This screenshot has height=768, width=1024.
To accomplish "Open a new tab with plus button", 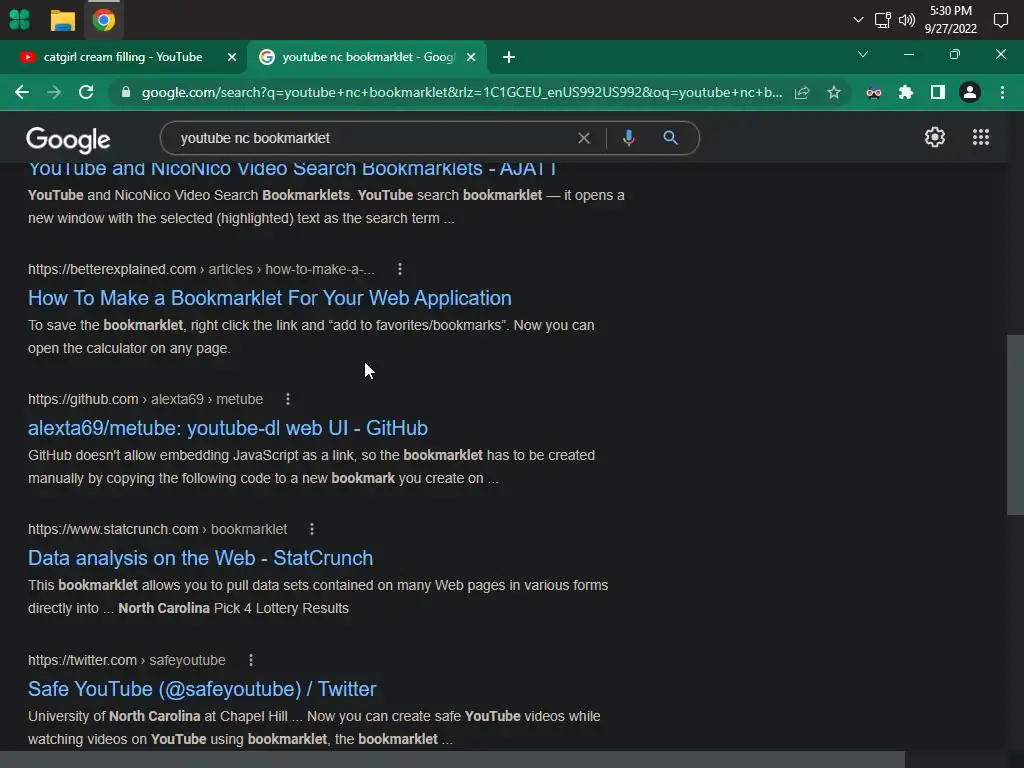I will pos(509,57).
